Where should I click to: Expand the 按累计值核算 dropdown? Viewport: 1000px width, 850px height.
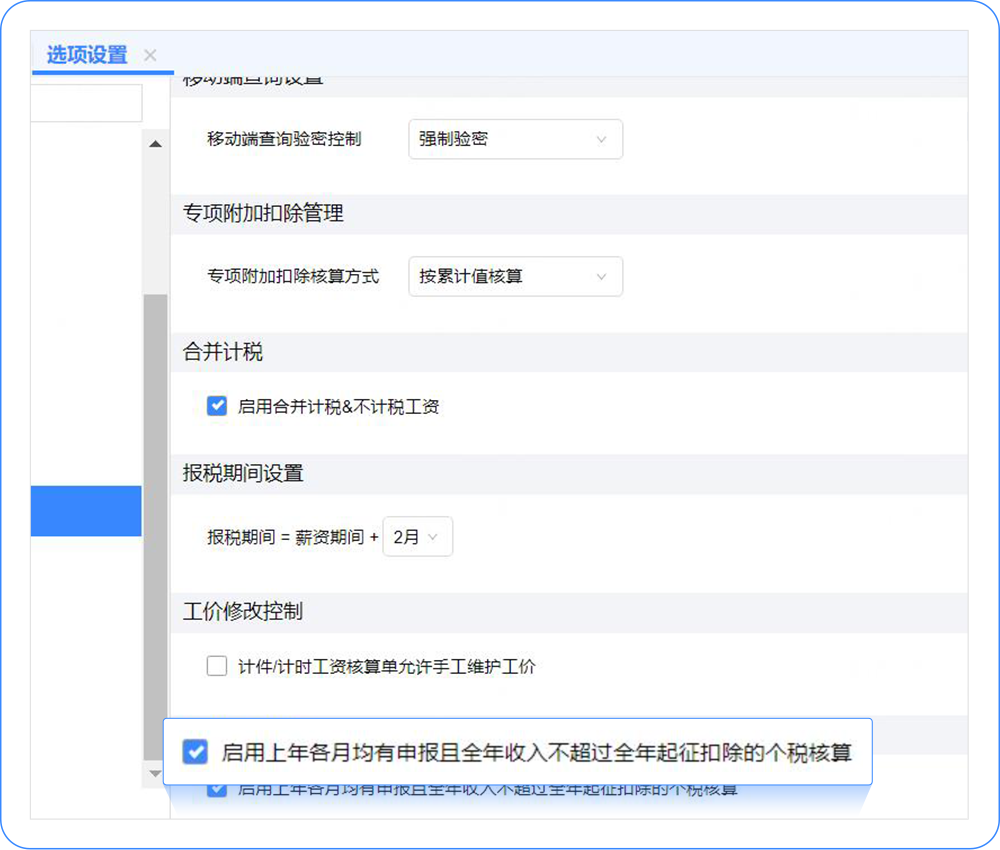515,276
